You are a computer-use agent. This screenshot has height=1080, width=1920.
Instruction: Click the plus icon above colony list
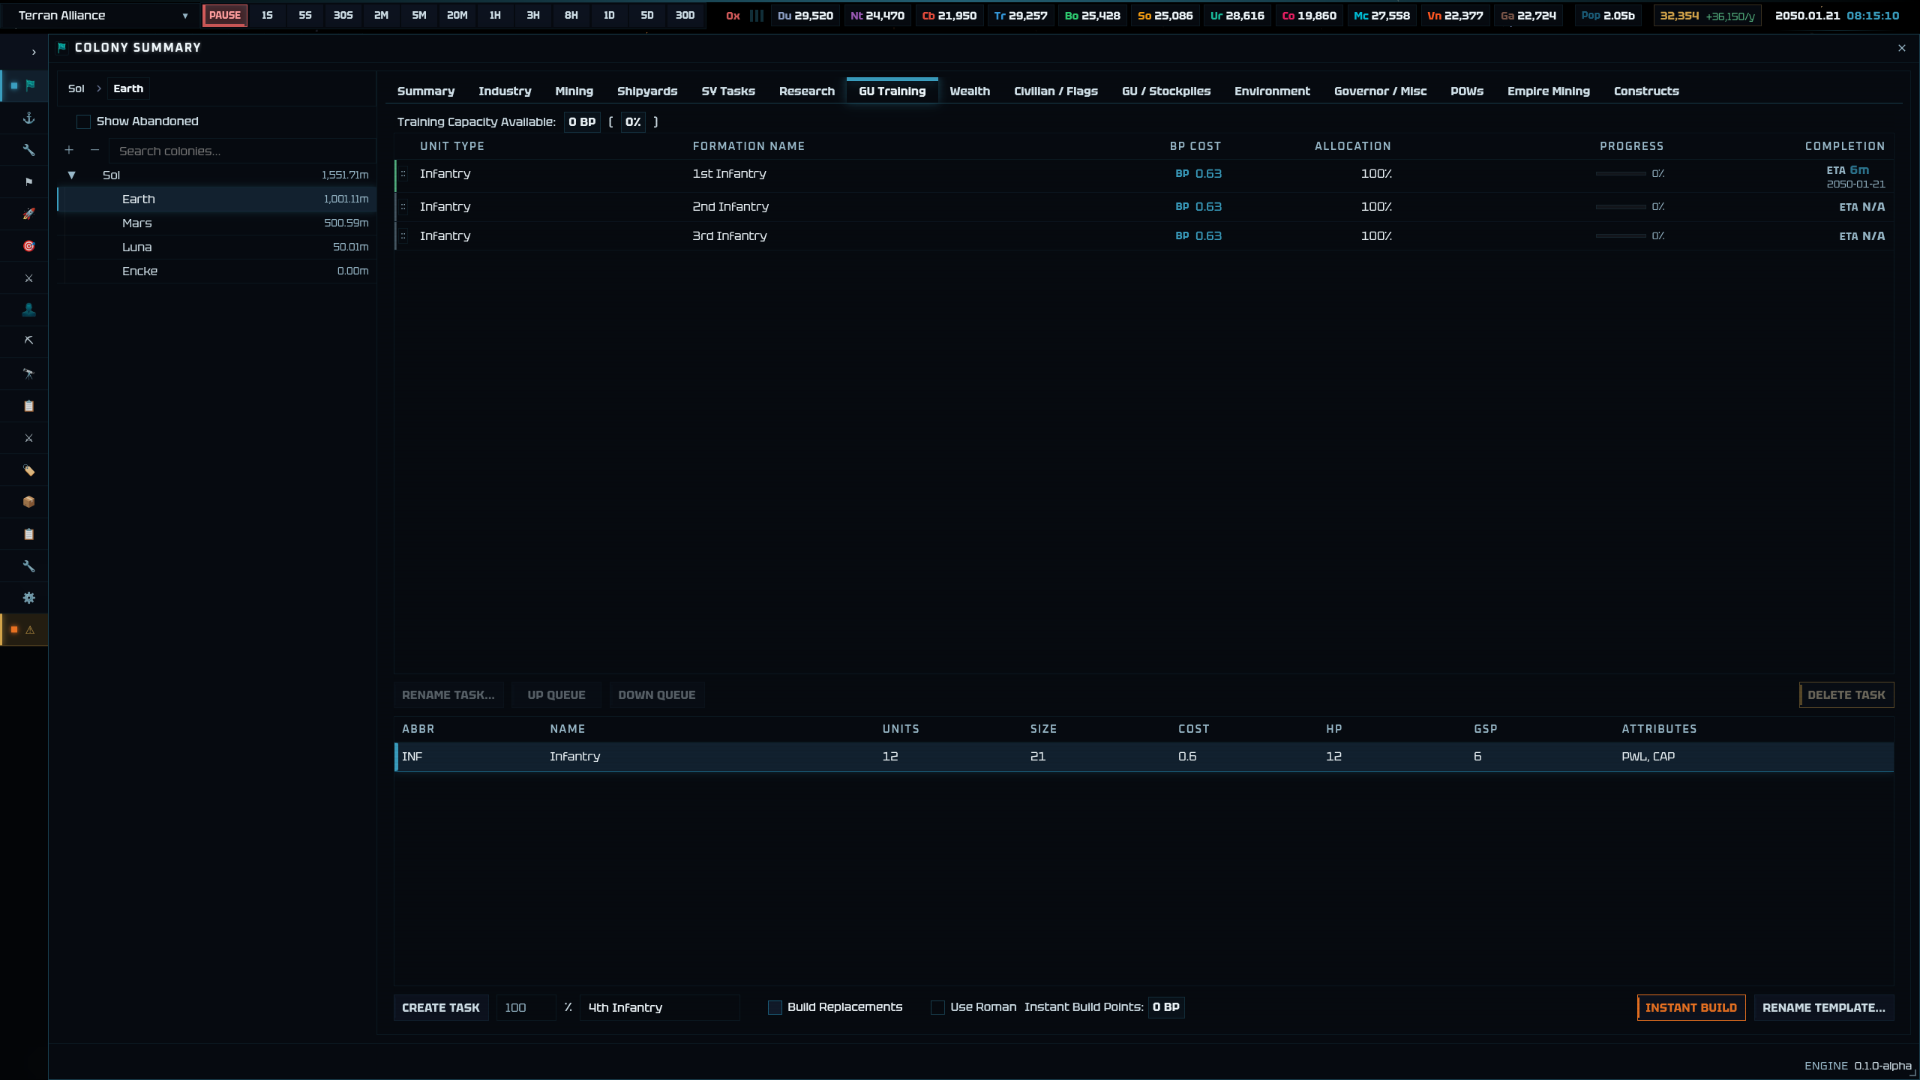click(x=69, y=150)
